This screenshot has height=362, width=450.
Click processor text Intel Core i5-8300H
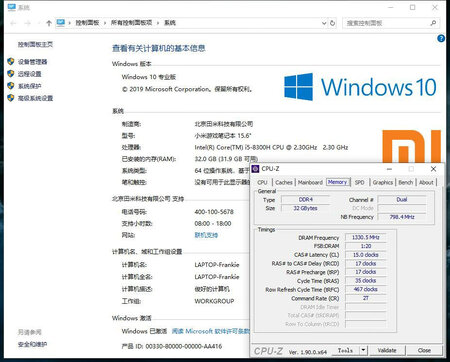click(x=271, y=147)
